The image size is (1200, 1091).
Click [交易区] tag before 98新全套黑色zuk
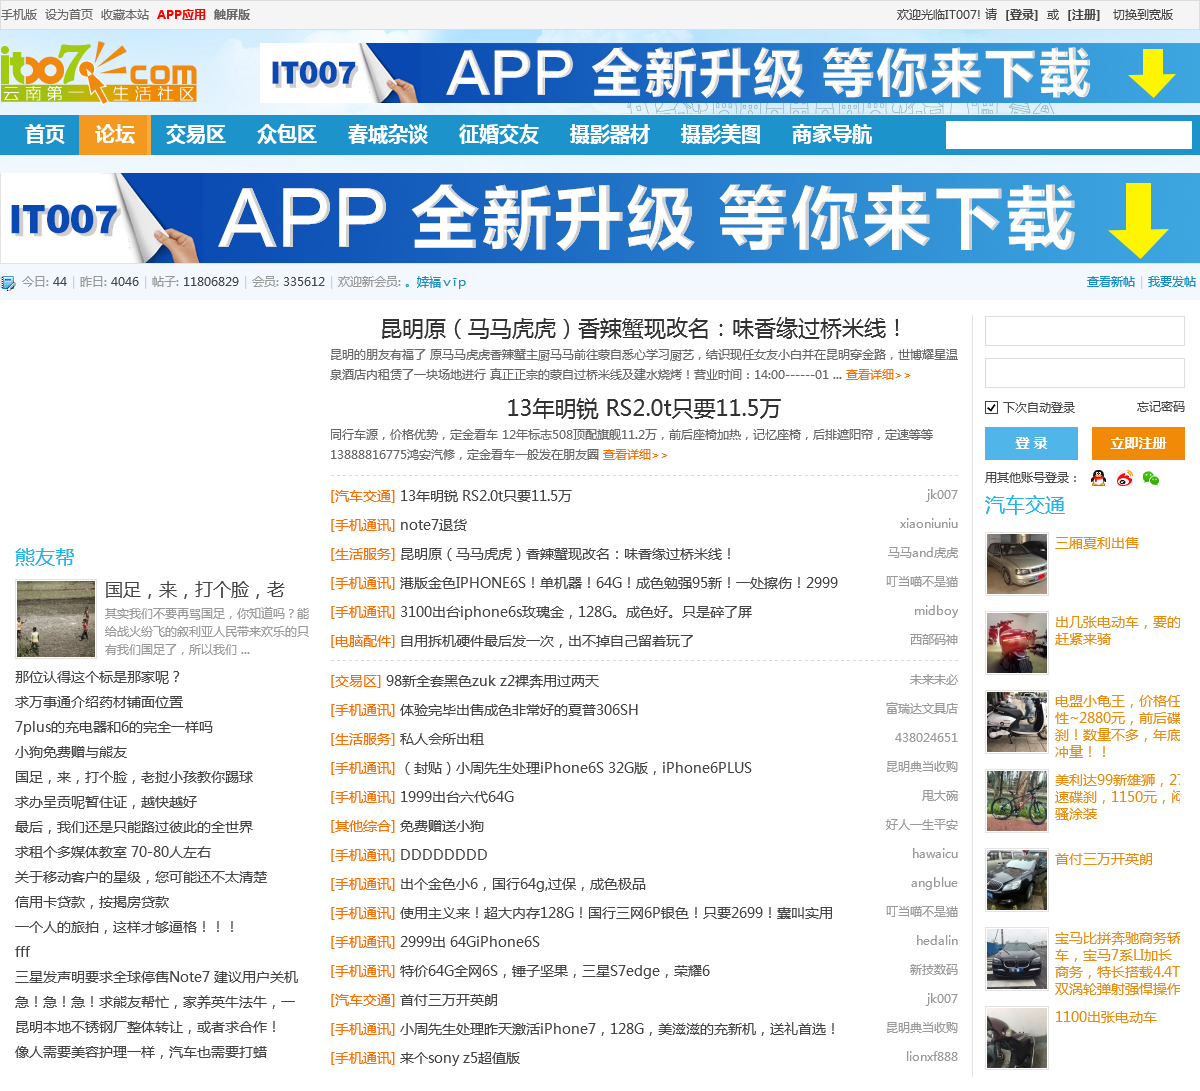pos(356,681)
